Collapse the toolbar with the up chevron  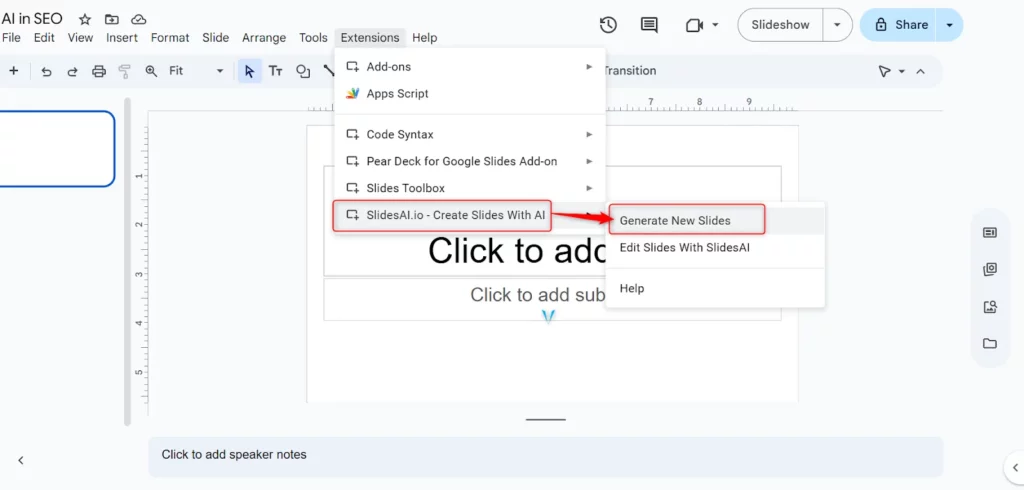pyautogui.click(x=920, y=71)
